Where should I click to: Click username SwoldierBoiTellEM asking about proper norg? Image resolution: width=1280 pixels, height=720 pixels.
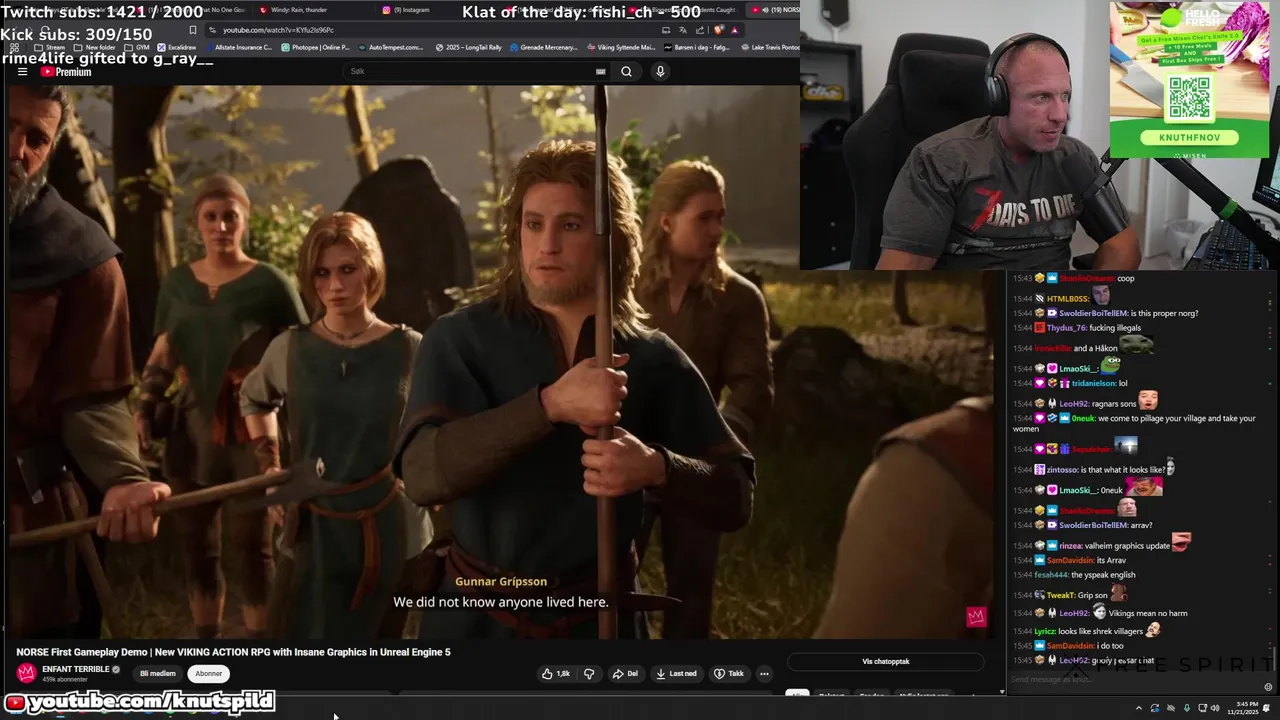[1093, 313]
